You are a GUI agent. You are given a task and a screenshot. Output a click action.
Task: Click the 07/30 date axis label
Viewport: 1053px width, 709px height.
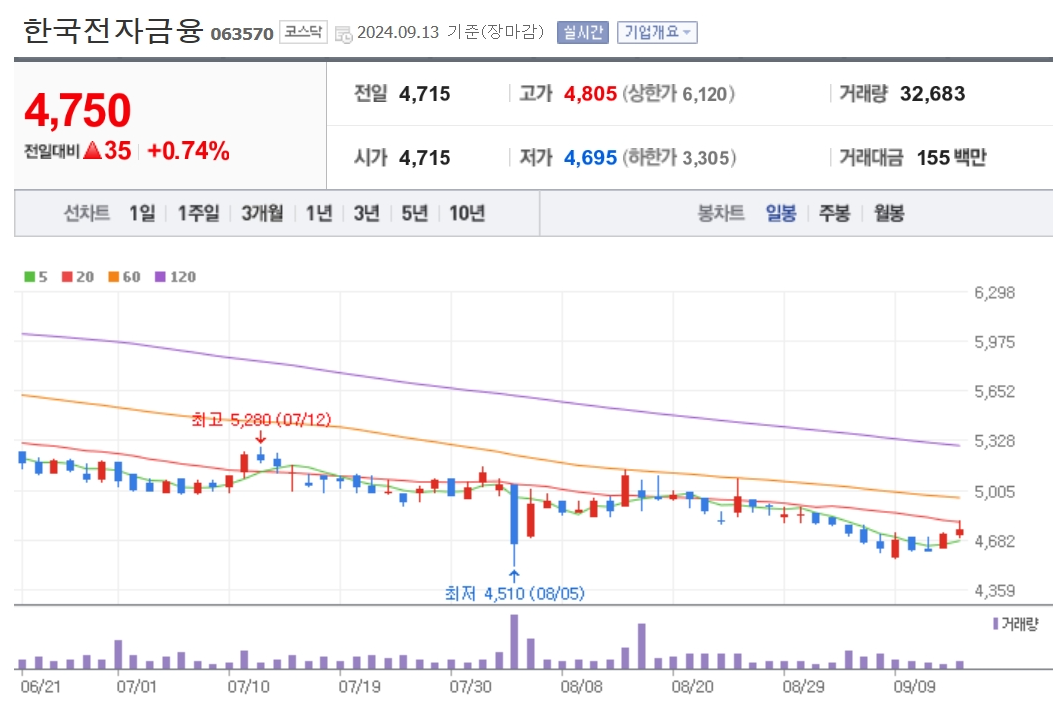coord(470,687)
